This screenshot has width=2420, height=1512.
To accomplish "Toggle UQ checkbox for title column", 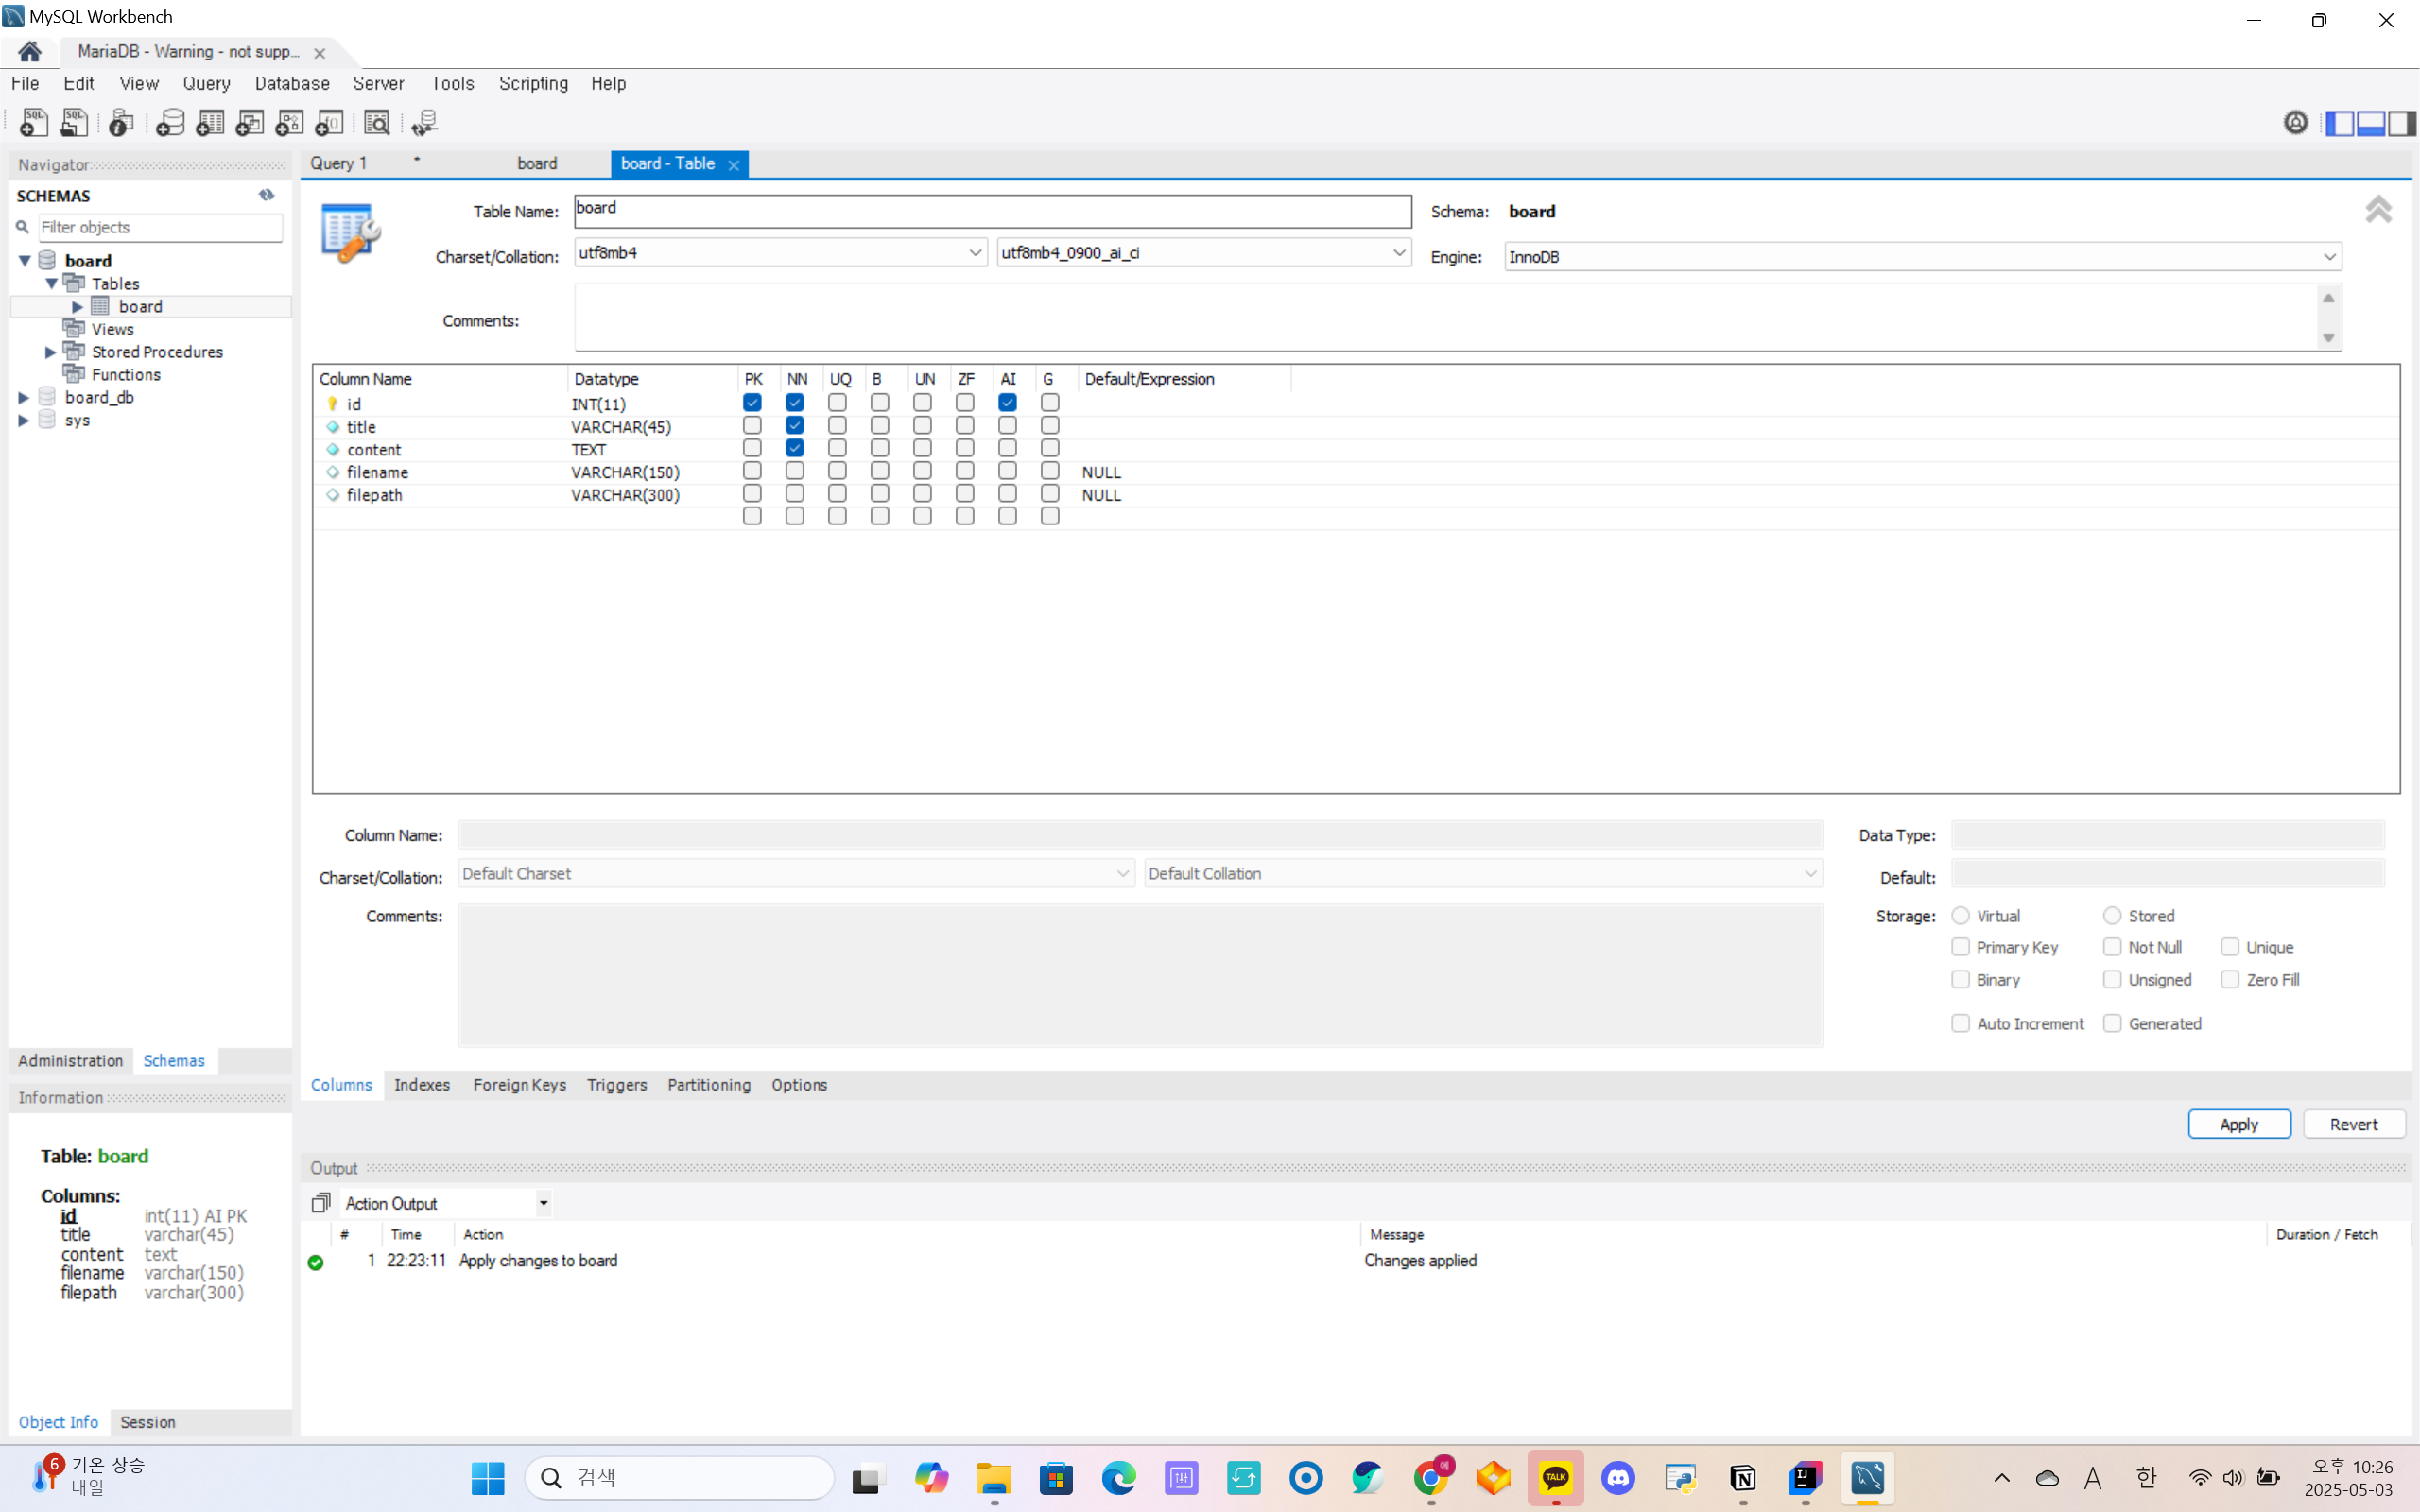I will point(837,426).
